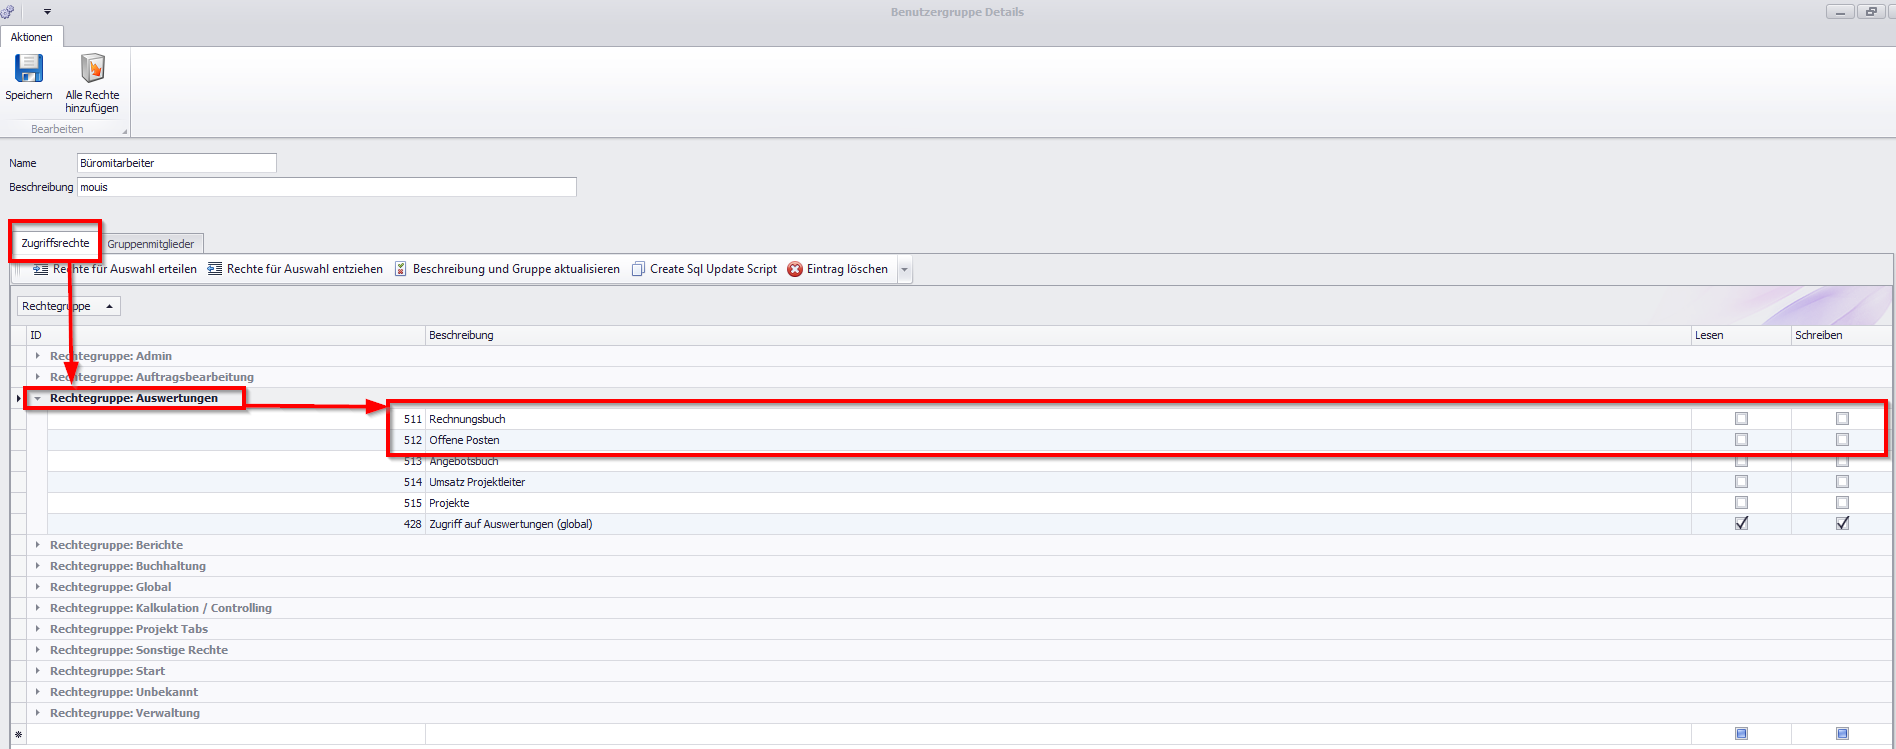Click Beschreibung und Gruppe aktualisieren icon
This screenshot has height=749, width=1896.
(x=401, y=269)
